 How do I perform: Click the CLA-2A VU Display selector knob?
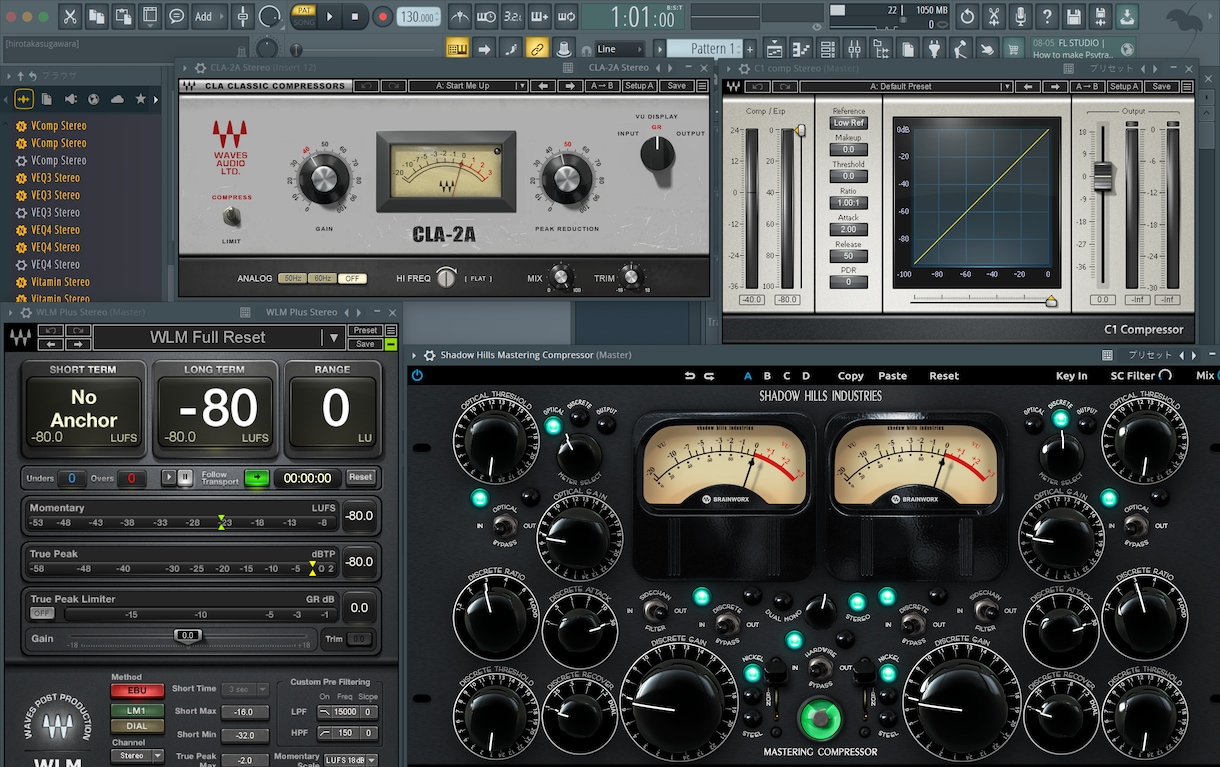(x=657, y=155)
